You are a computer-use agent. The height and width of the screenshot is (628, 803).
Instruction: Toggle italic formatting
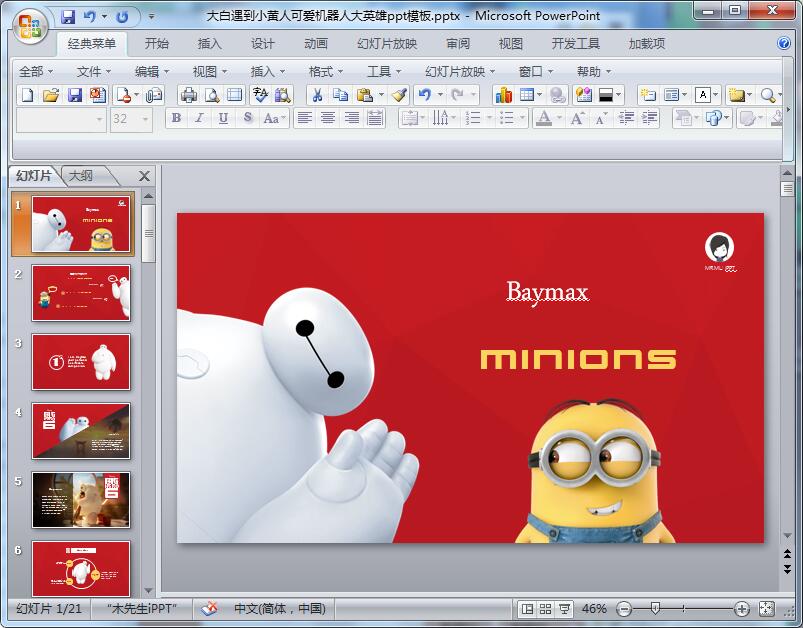(x=199, y=119)
